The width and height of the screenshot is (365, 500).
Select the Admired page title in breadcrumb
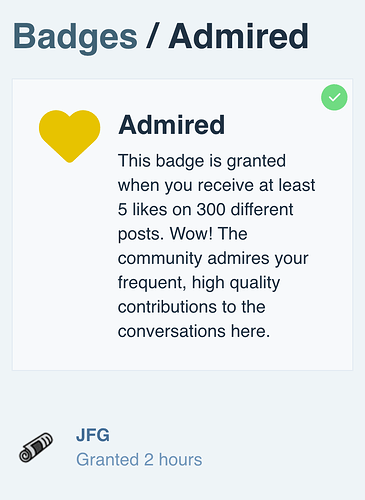tap(239, 37)
